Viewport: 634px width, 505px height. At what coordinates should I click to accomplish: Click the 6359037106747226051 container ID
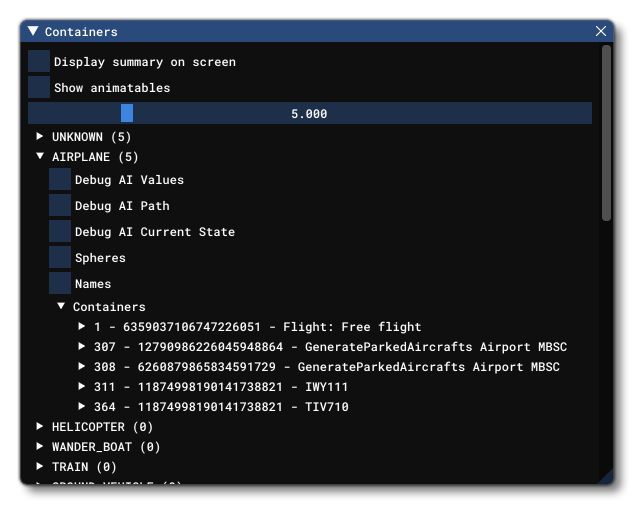tap(192, 326)
